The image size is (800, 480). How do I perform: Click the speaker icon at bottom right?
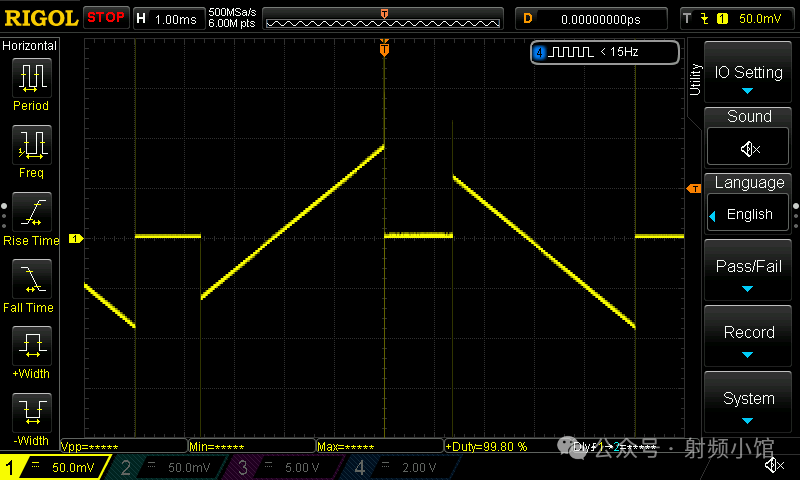pyautogui.click(x=773, y=466)
